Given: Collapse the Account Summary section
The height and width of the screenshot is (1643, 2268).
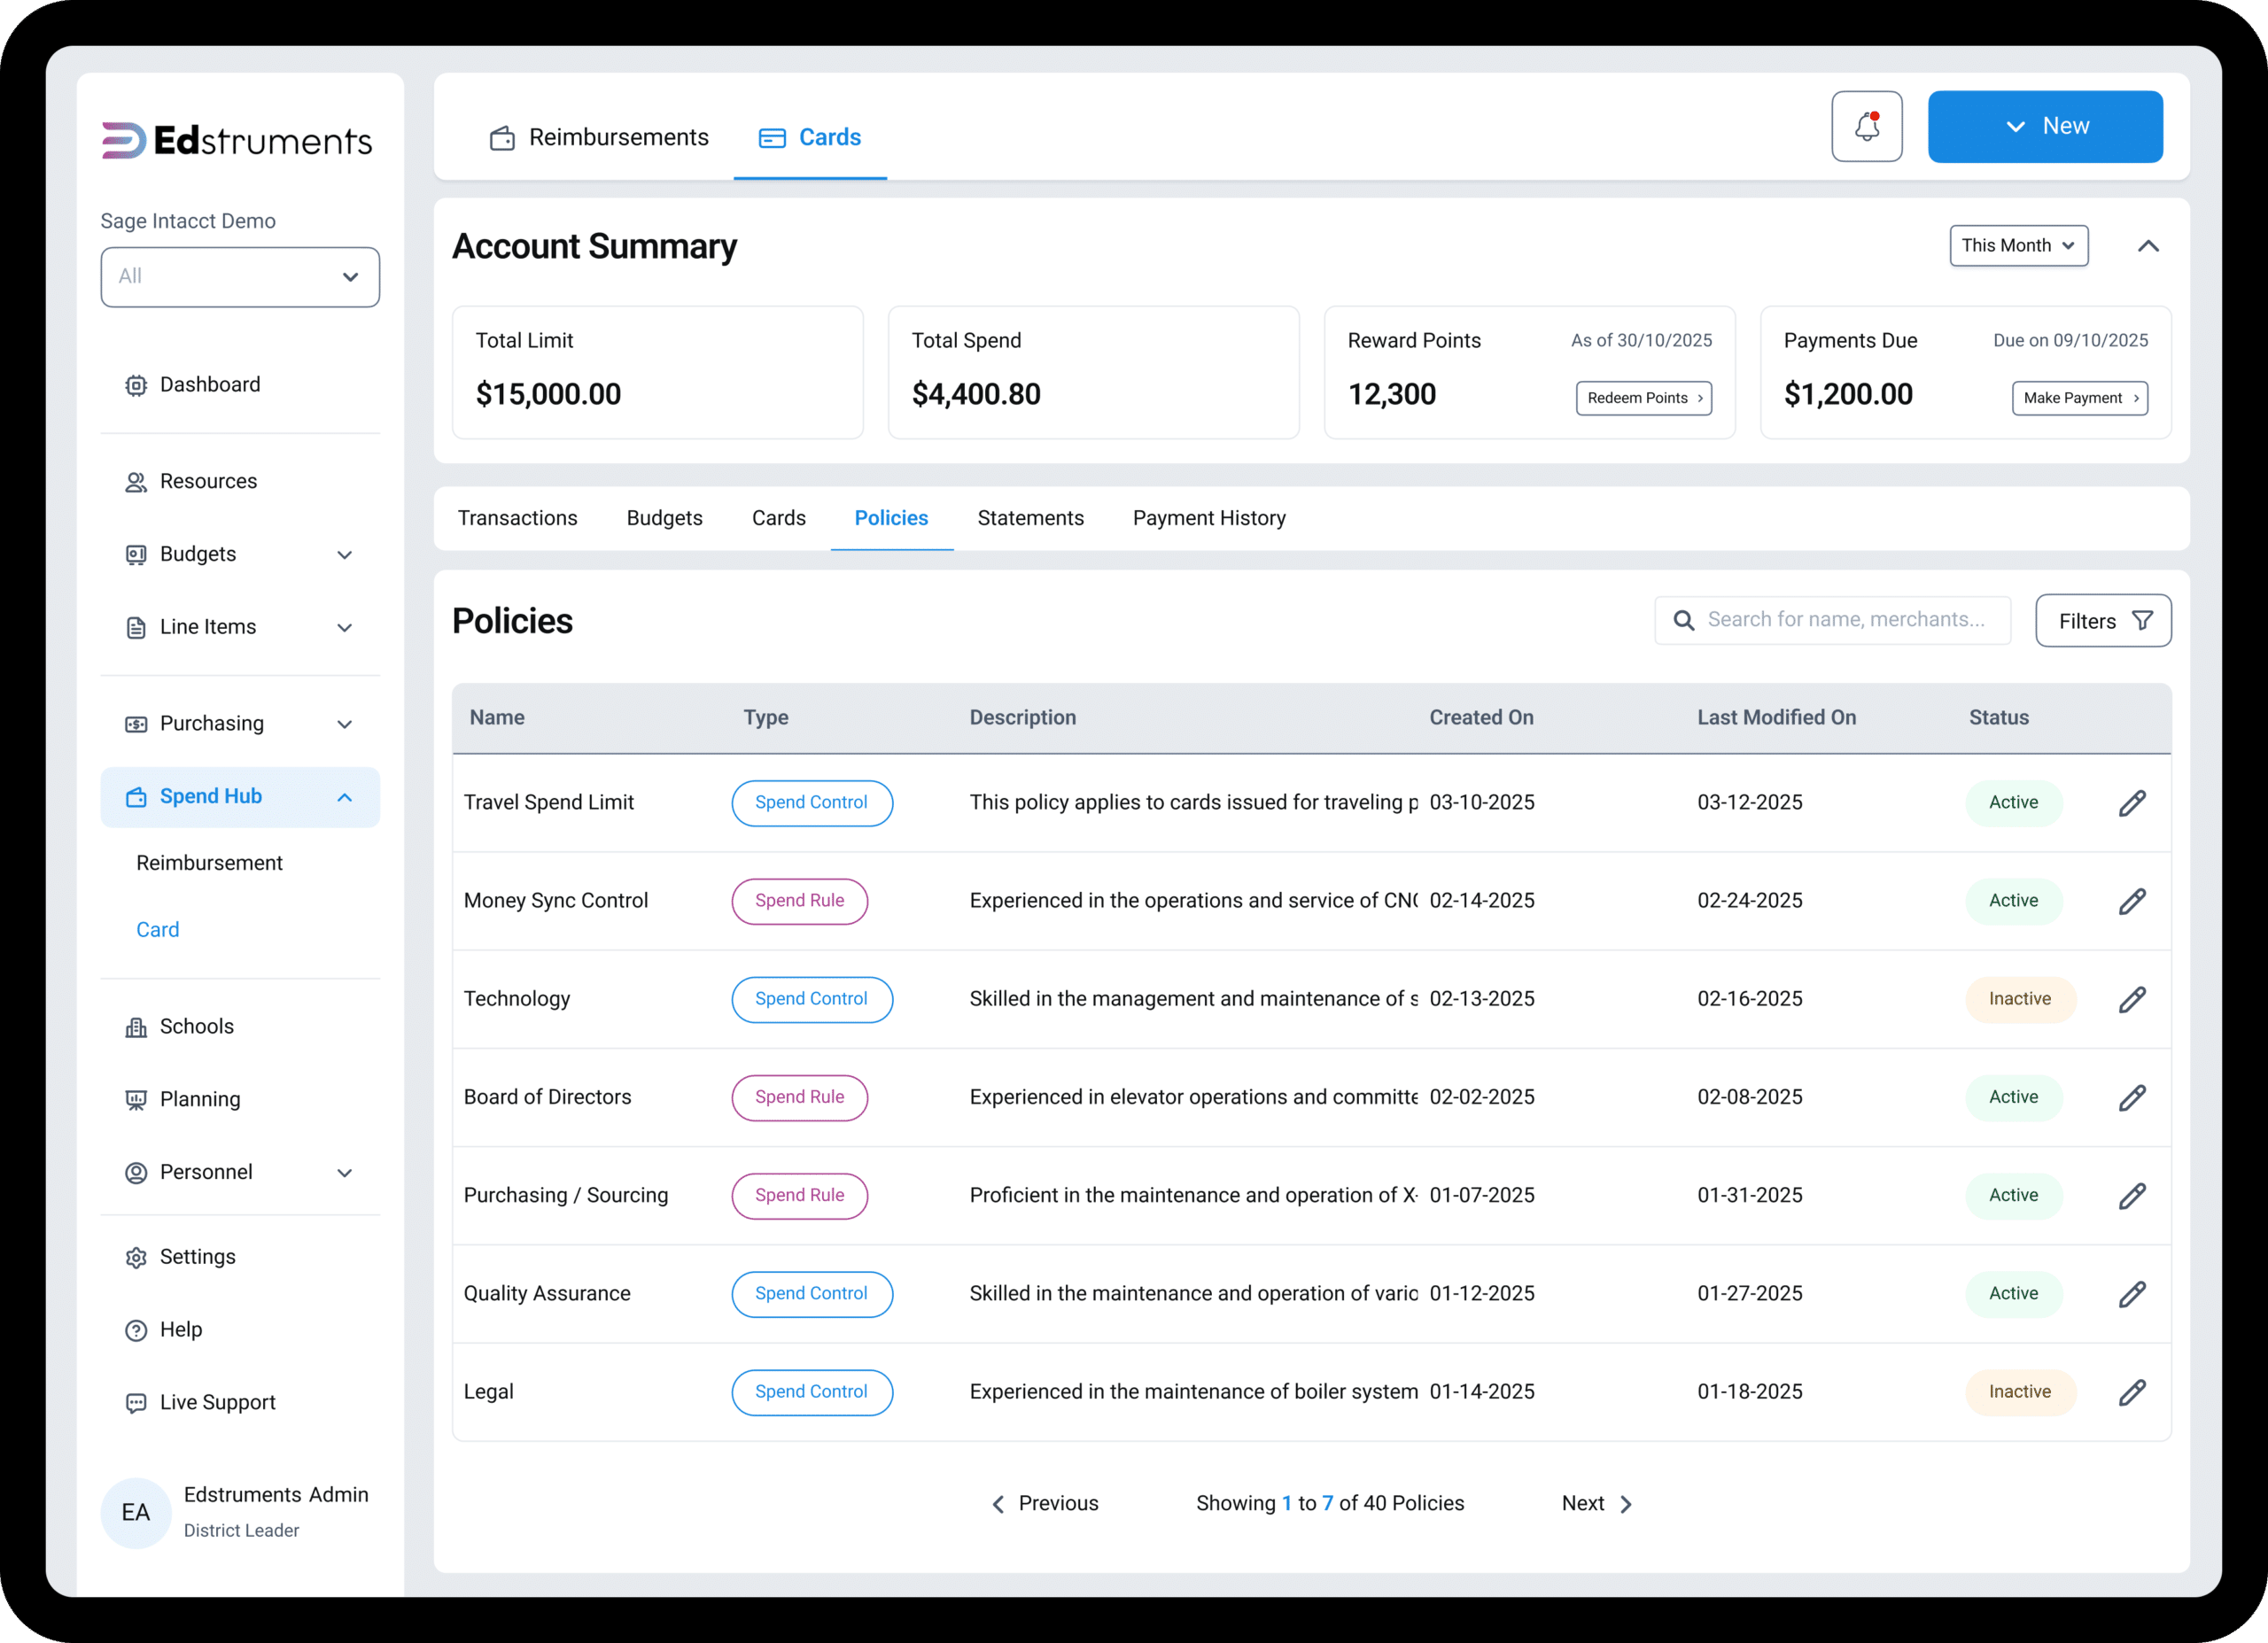Looking at the screenshot, I should (2147, 246).
